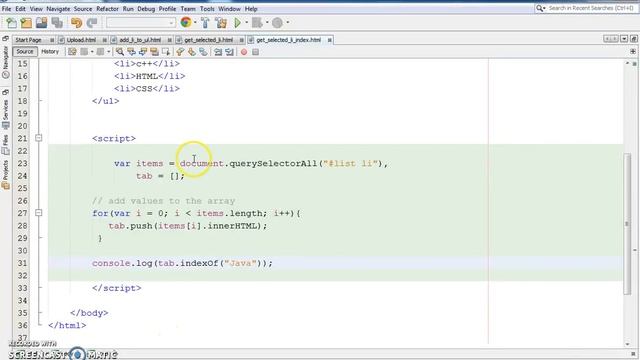Image resolution: width=640 pixels, height=360 pixels.
Task: Click the Chrome browser icon
Action: (x=186, y=22)
